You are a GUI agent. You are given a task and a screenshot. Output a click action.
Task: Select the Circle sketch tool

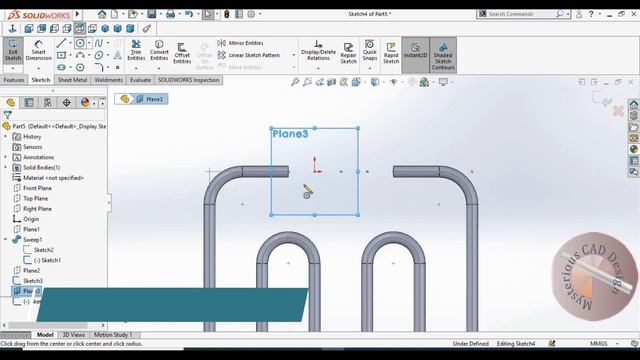point(80,43)
